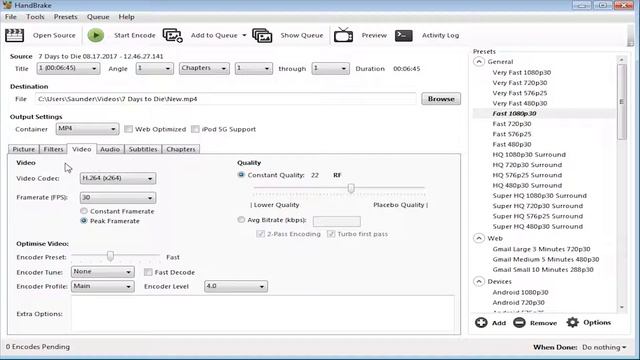Click the Open Source button label

(x=54, y=36)
